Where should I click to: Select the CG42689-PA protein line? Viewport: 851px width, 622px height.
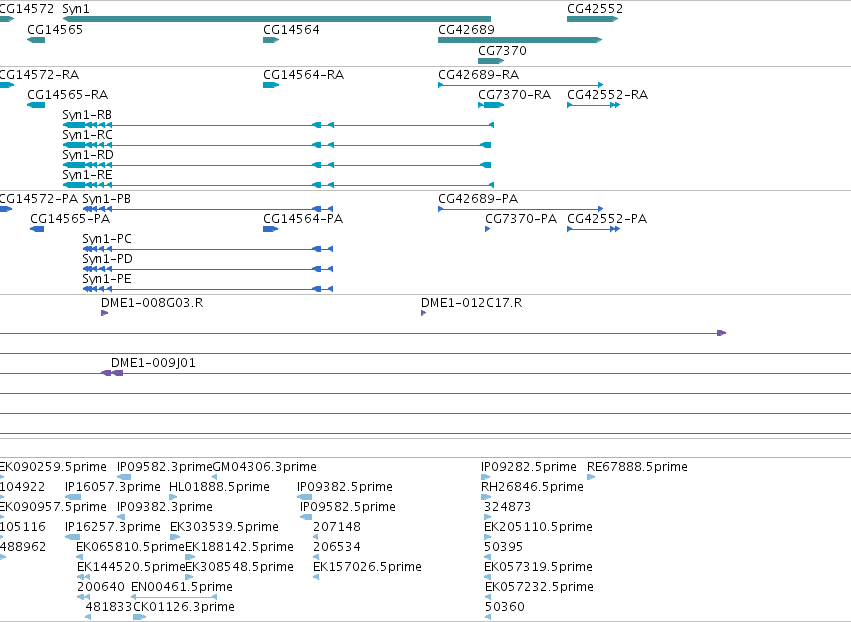(x=520, y=209)
